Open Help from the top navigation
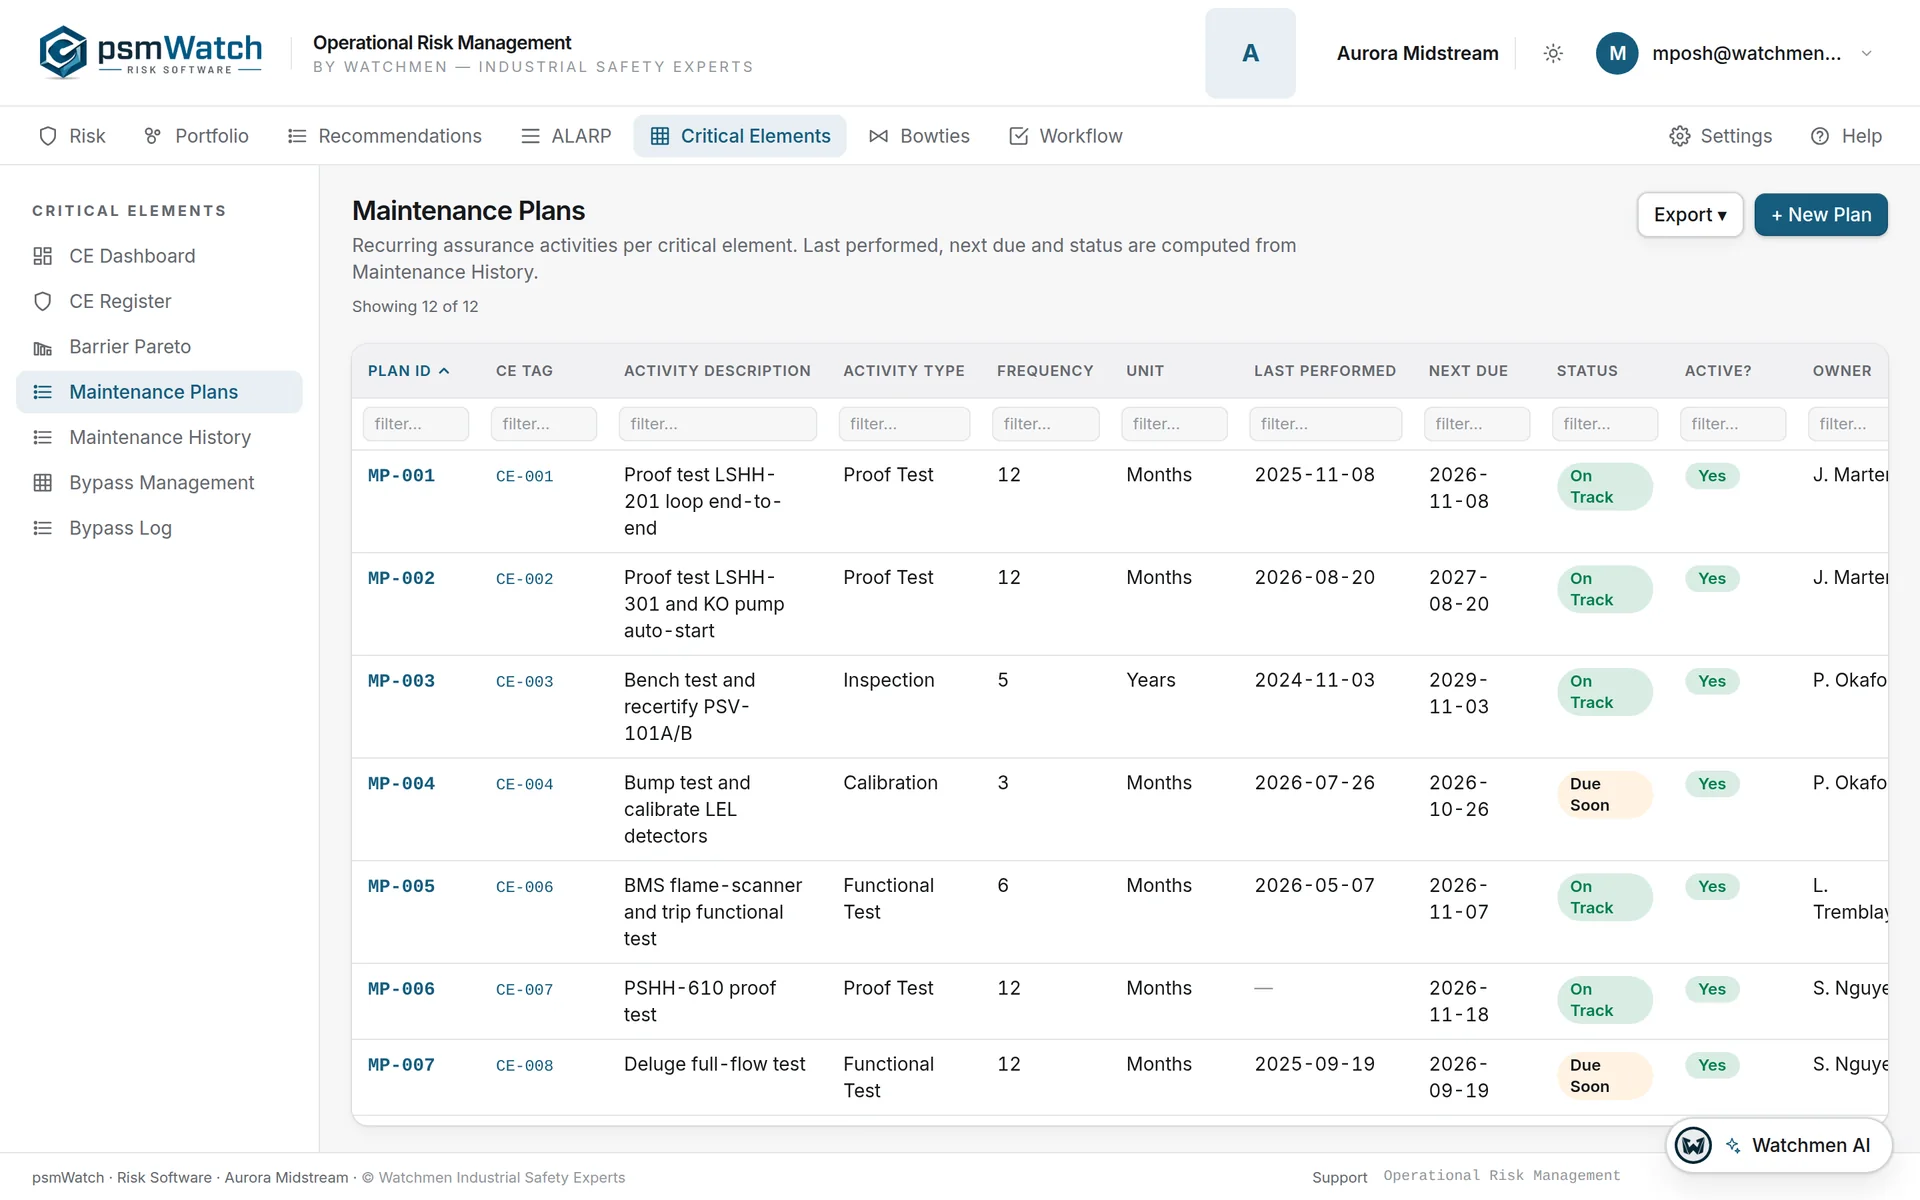This screenshot has height=1200, width=1920. [1846, 136]
